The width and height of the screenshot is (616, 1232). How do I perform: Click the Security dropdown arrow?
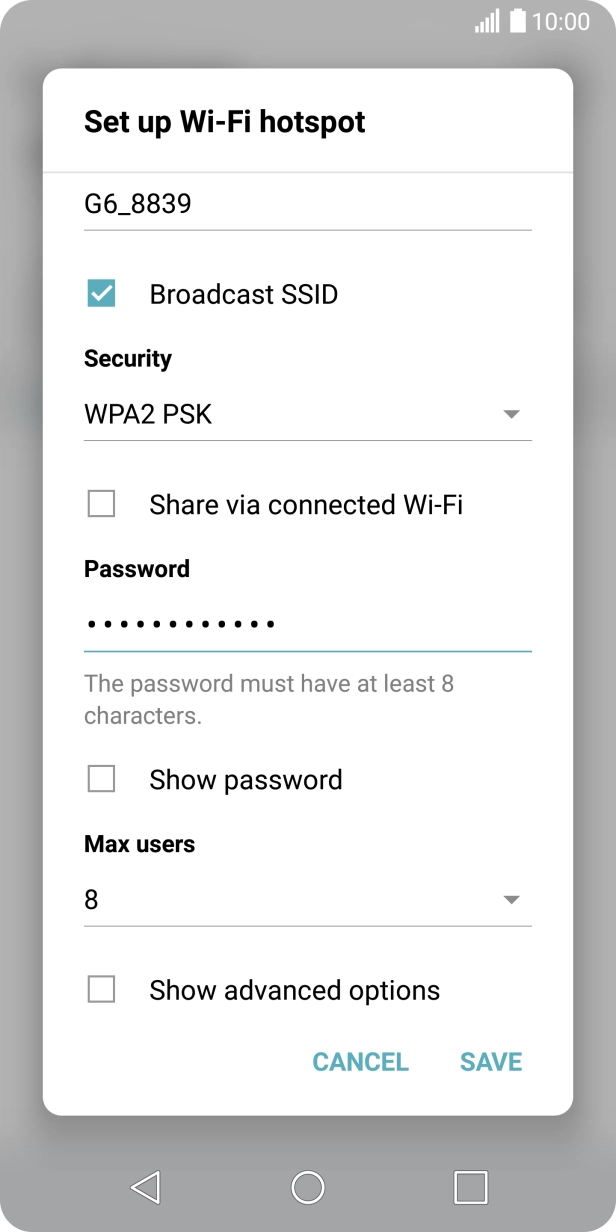click(511, 414)
